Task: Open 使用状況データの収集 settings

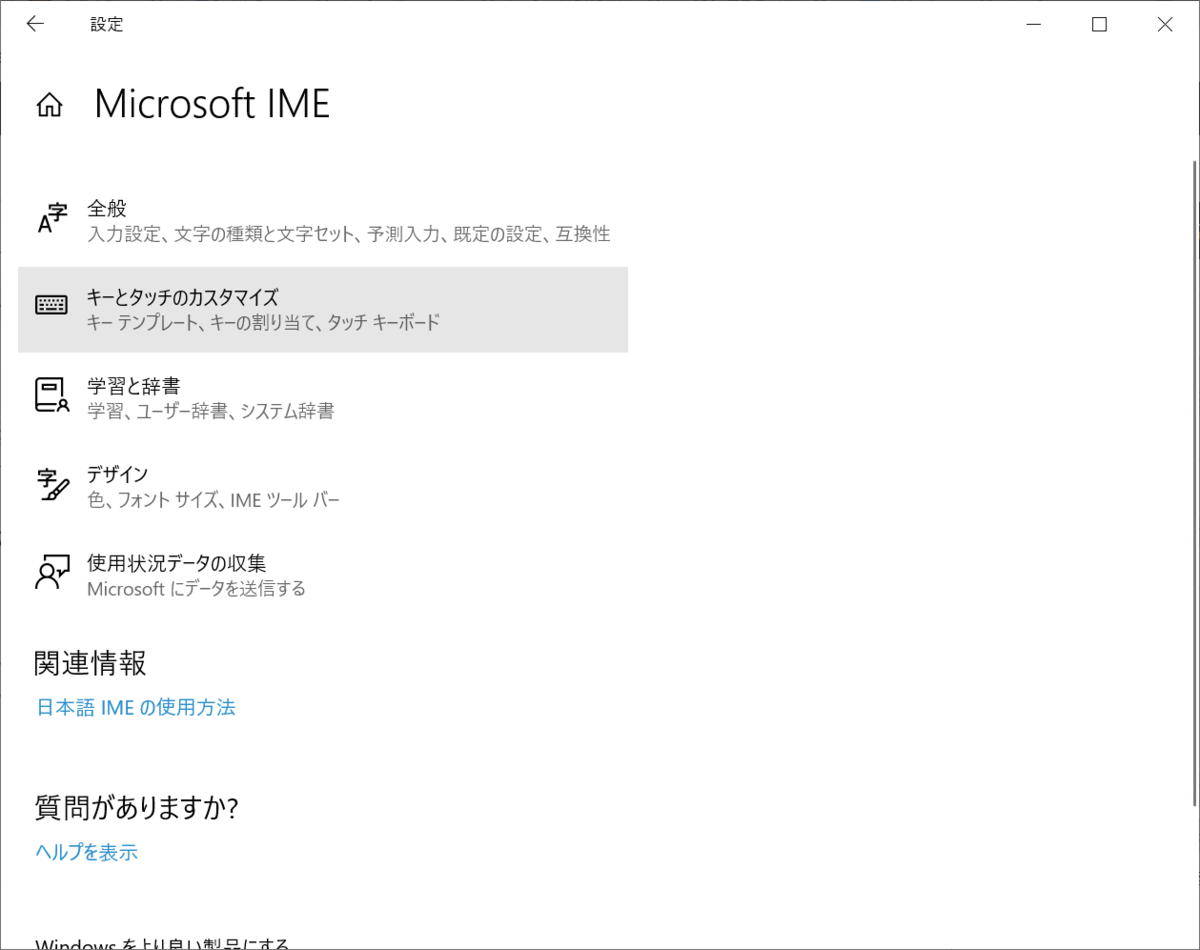Action: [x=323, y=574]
